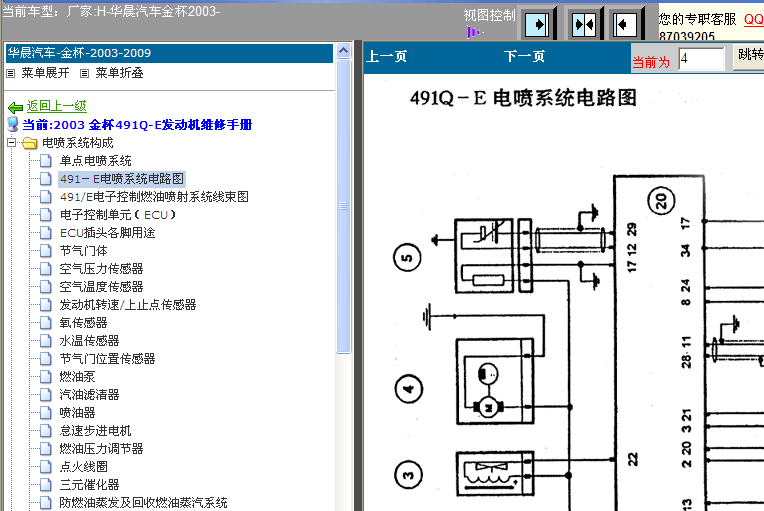This screenshot has height=511, width=764.
Task: Open 491-E电喷系统电路图 tree item
Action: point(122,179)
